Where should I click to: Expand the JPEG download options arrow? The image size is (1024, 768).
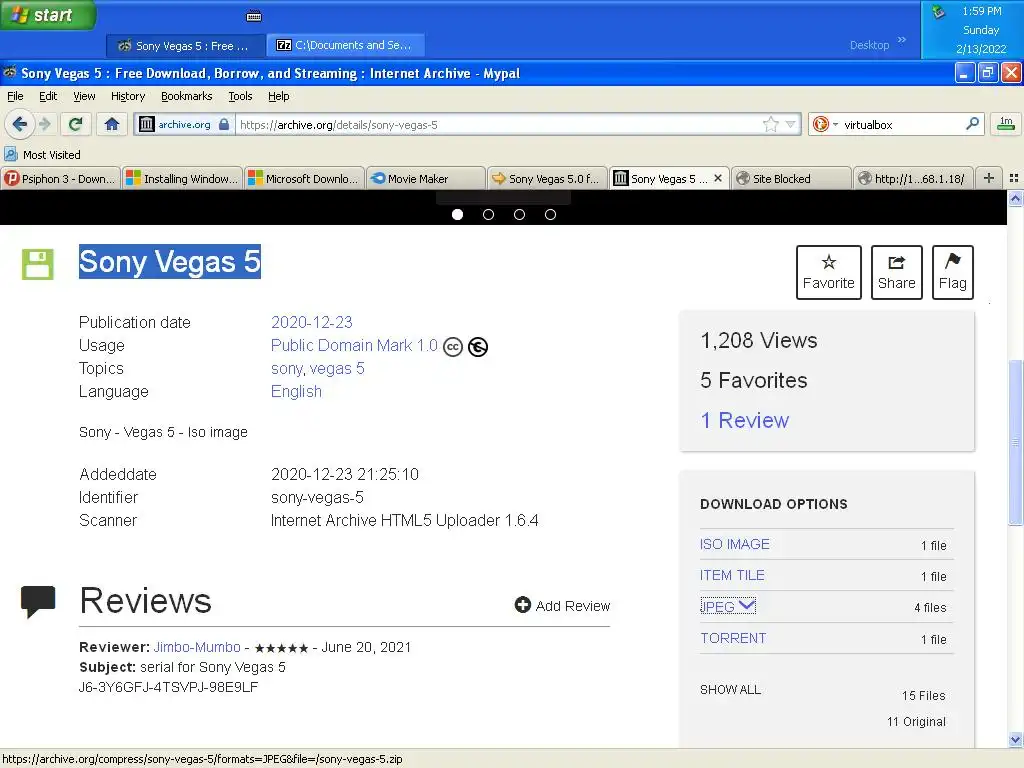(747, 605)
